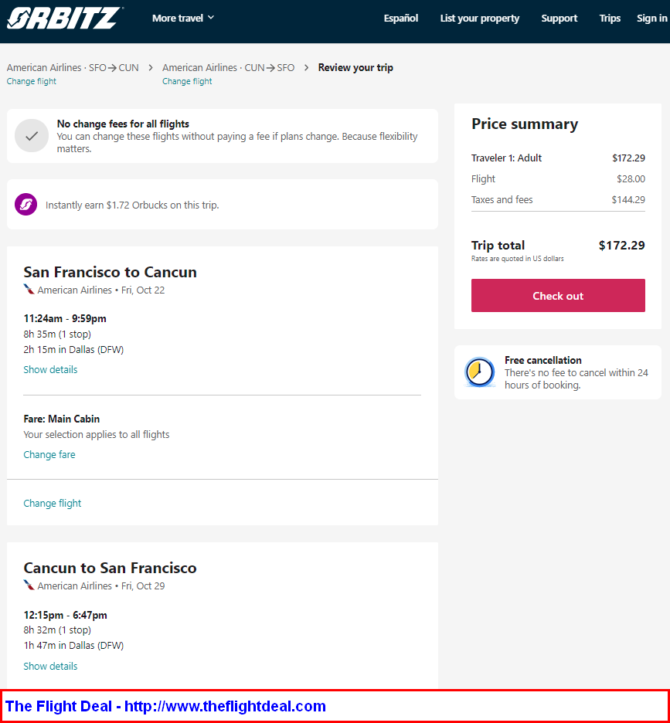Click Sign in at top right
This screenshot has height=723, width=670.
tap(652, 18)
